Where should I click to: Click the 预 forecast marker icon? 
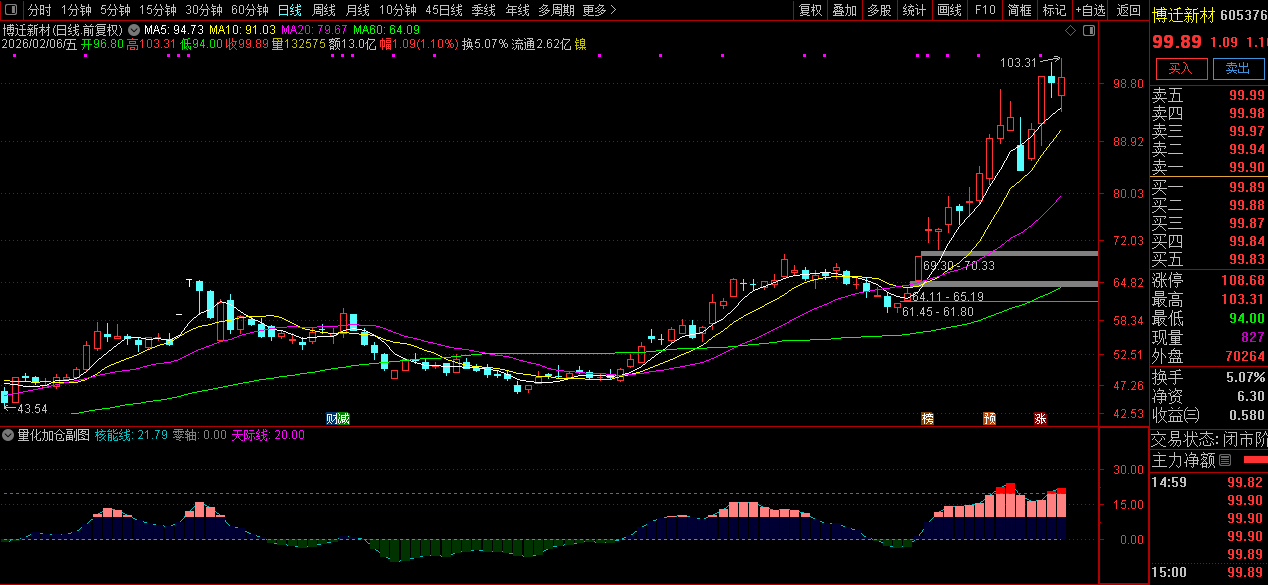click(x=989, y=418)
